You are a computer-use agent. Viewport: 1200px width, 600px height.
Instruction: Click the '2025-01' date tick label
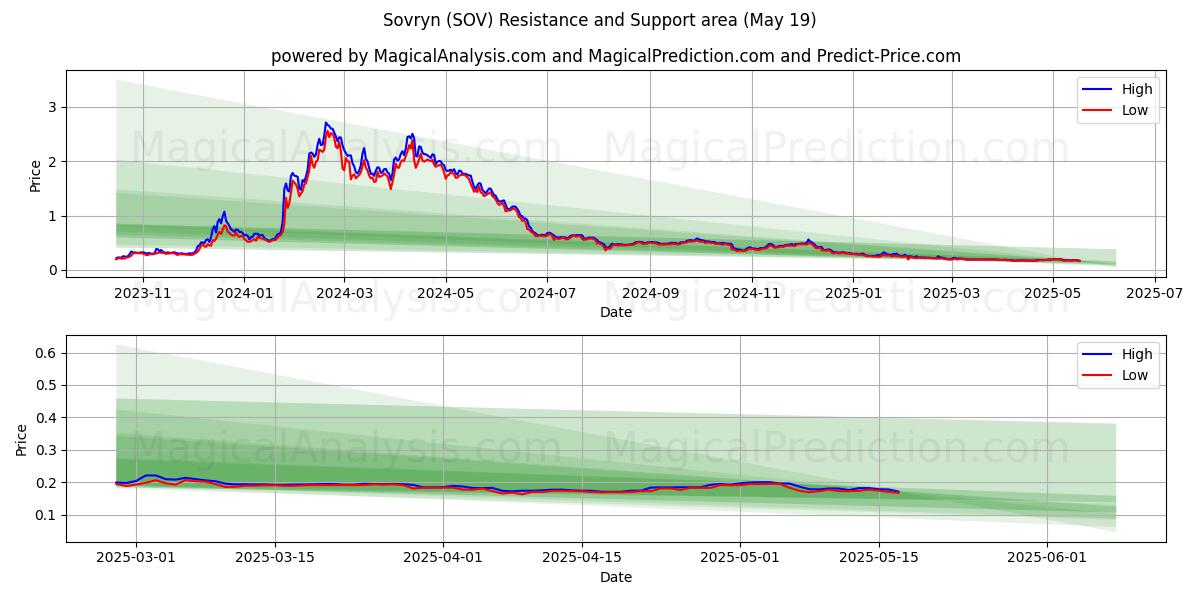(x=853, y=293)
